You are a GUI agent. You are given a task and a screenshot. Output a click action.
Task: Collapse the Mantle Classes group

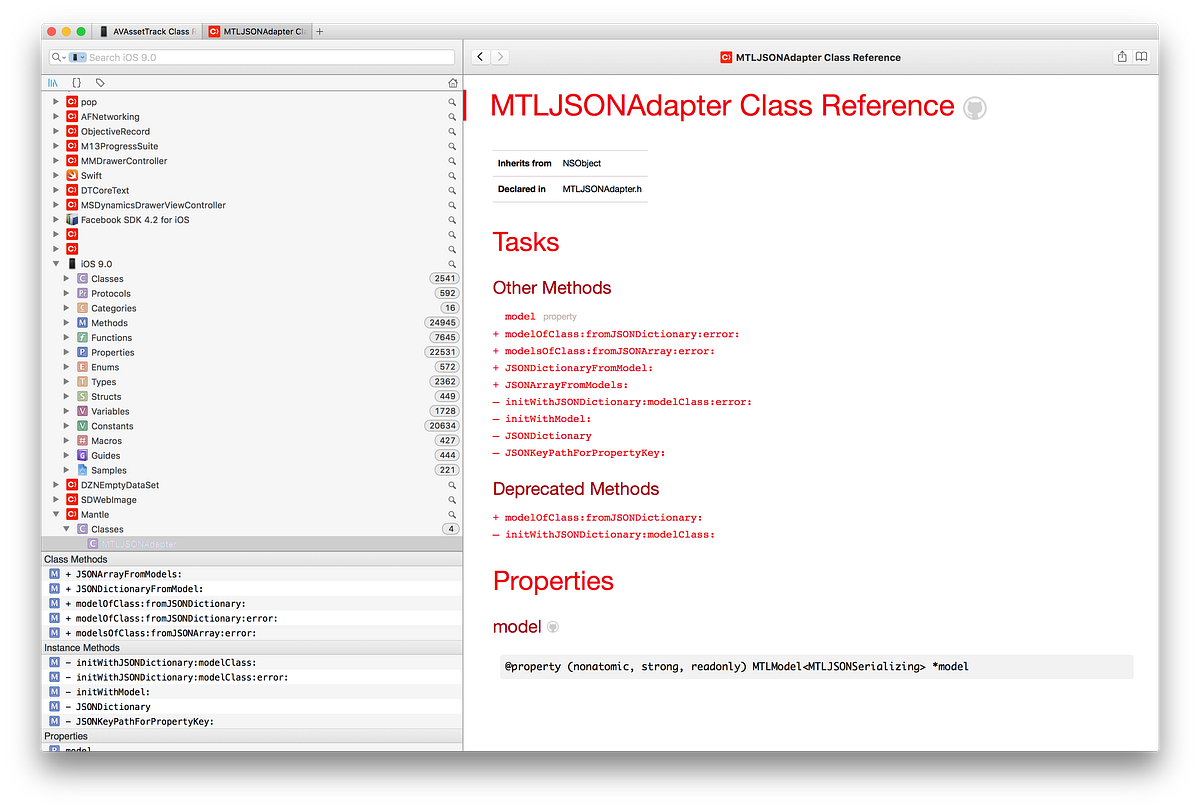pos(67,529)
